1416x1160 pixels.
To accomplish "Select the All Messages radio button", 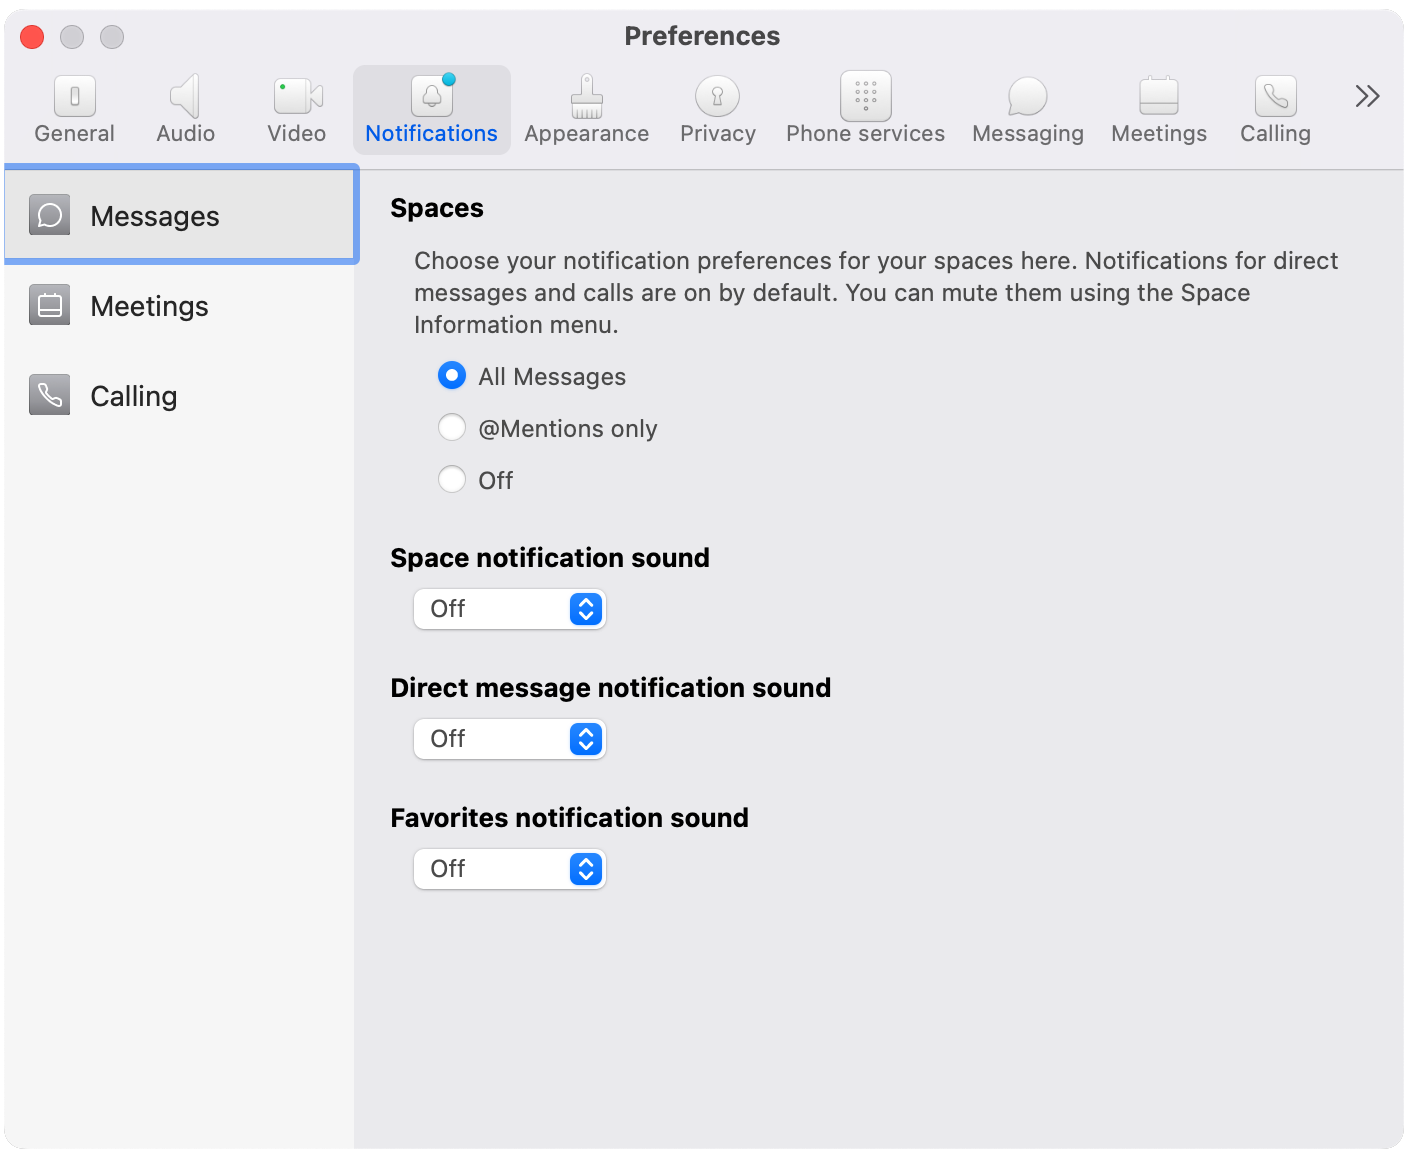I will click(x=452, y=376).
